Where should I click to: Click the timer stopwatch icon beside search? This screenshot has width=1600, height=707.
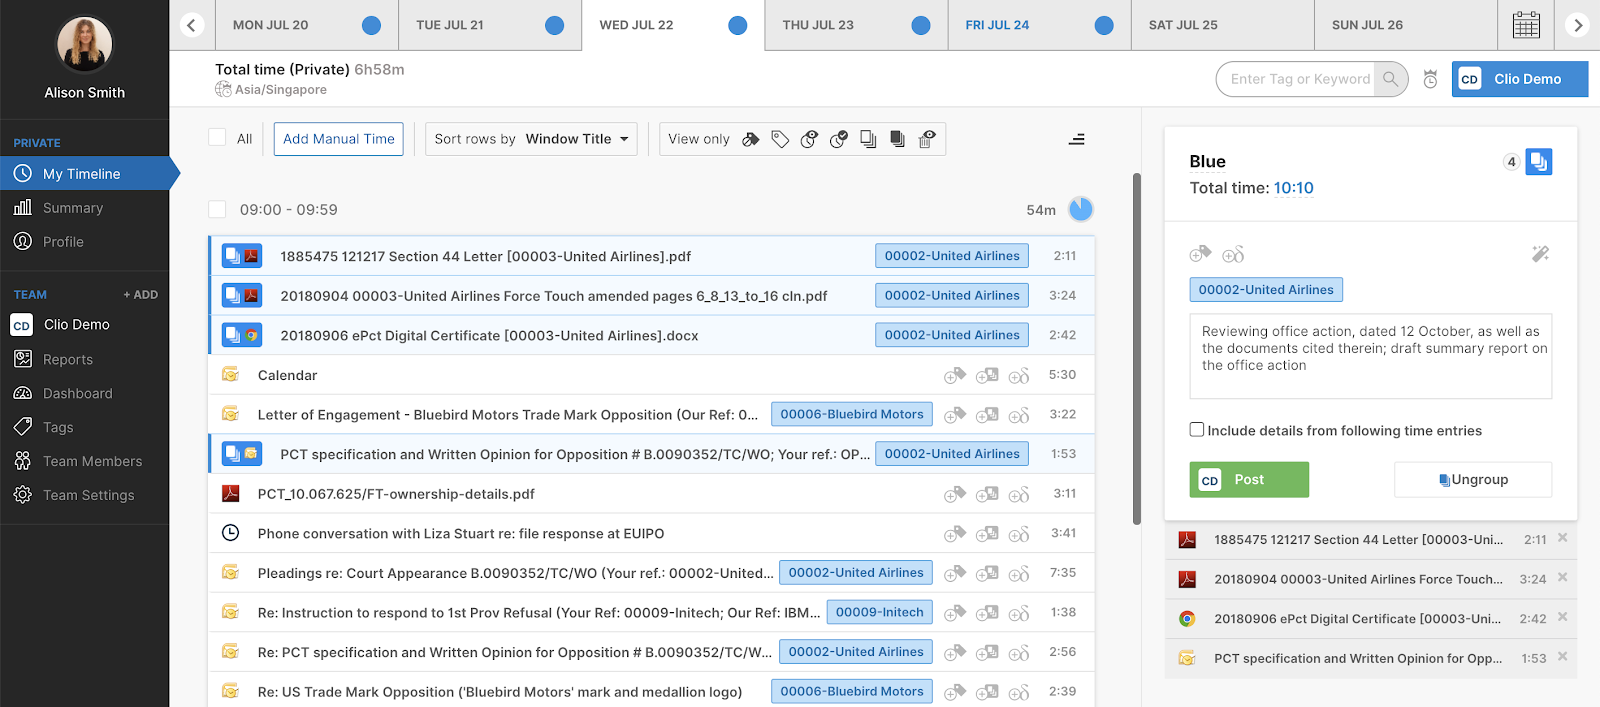(x=1430, y=79)
